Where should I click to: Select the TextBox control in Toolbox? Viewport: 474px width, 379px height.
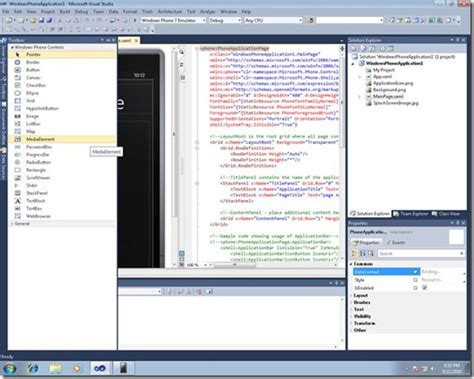tap(62, 208)
